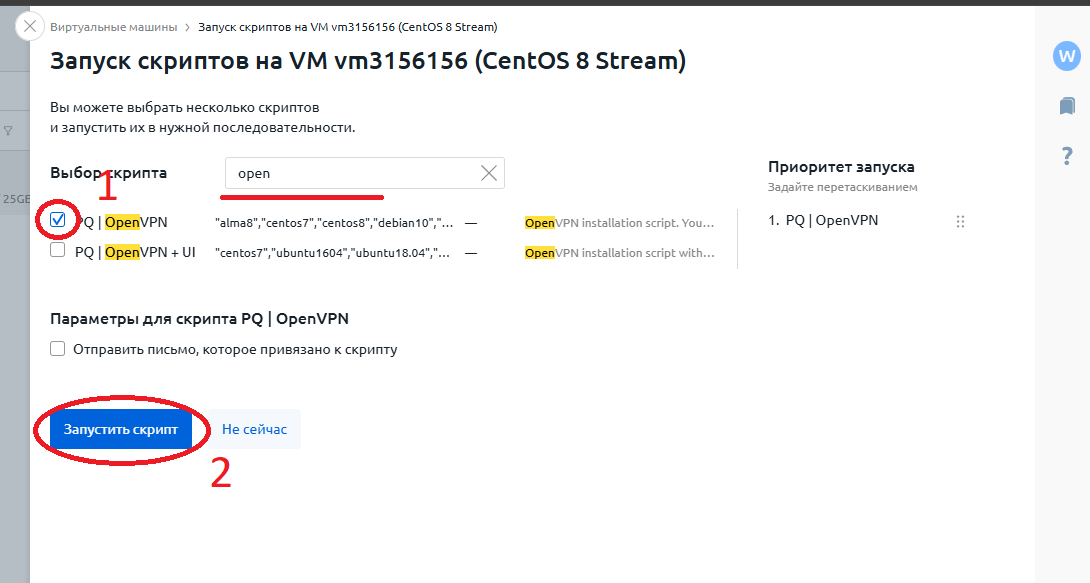The image size is (1090, 583).
Task: Click Не сейчас button
Action: (x=254, y=429)
